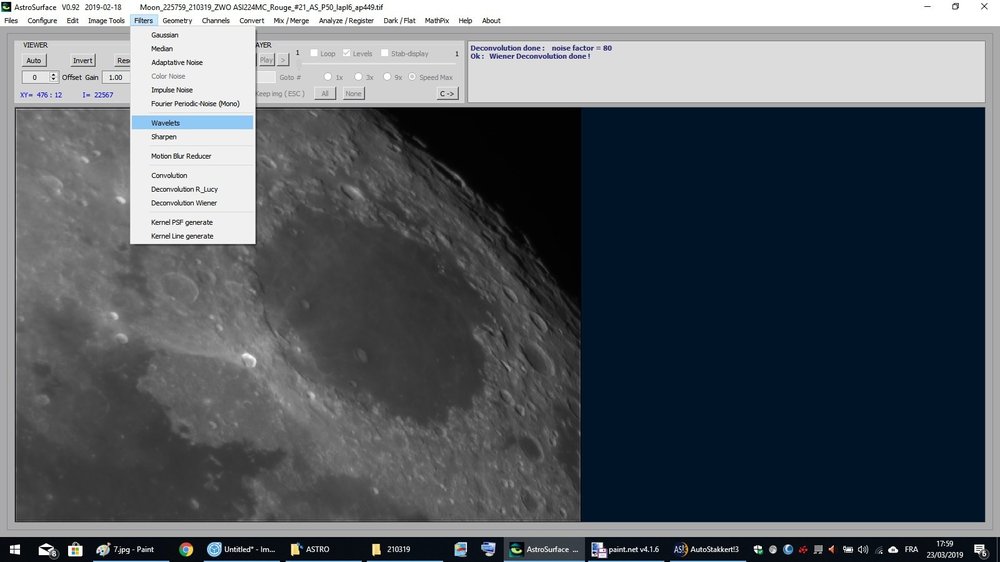Open the Analyze / Register menu
The width and height of the screenshot is (1000, 562).
(346, 20)
